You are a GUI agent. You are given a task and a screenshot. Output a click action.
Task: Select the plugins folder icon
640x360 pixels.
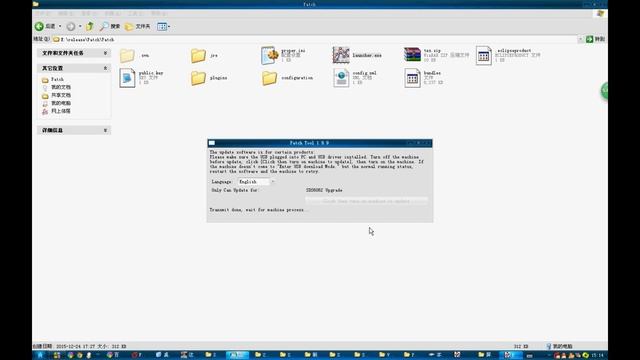click(198, 78)
